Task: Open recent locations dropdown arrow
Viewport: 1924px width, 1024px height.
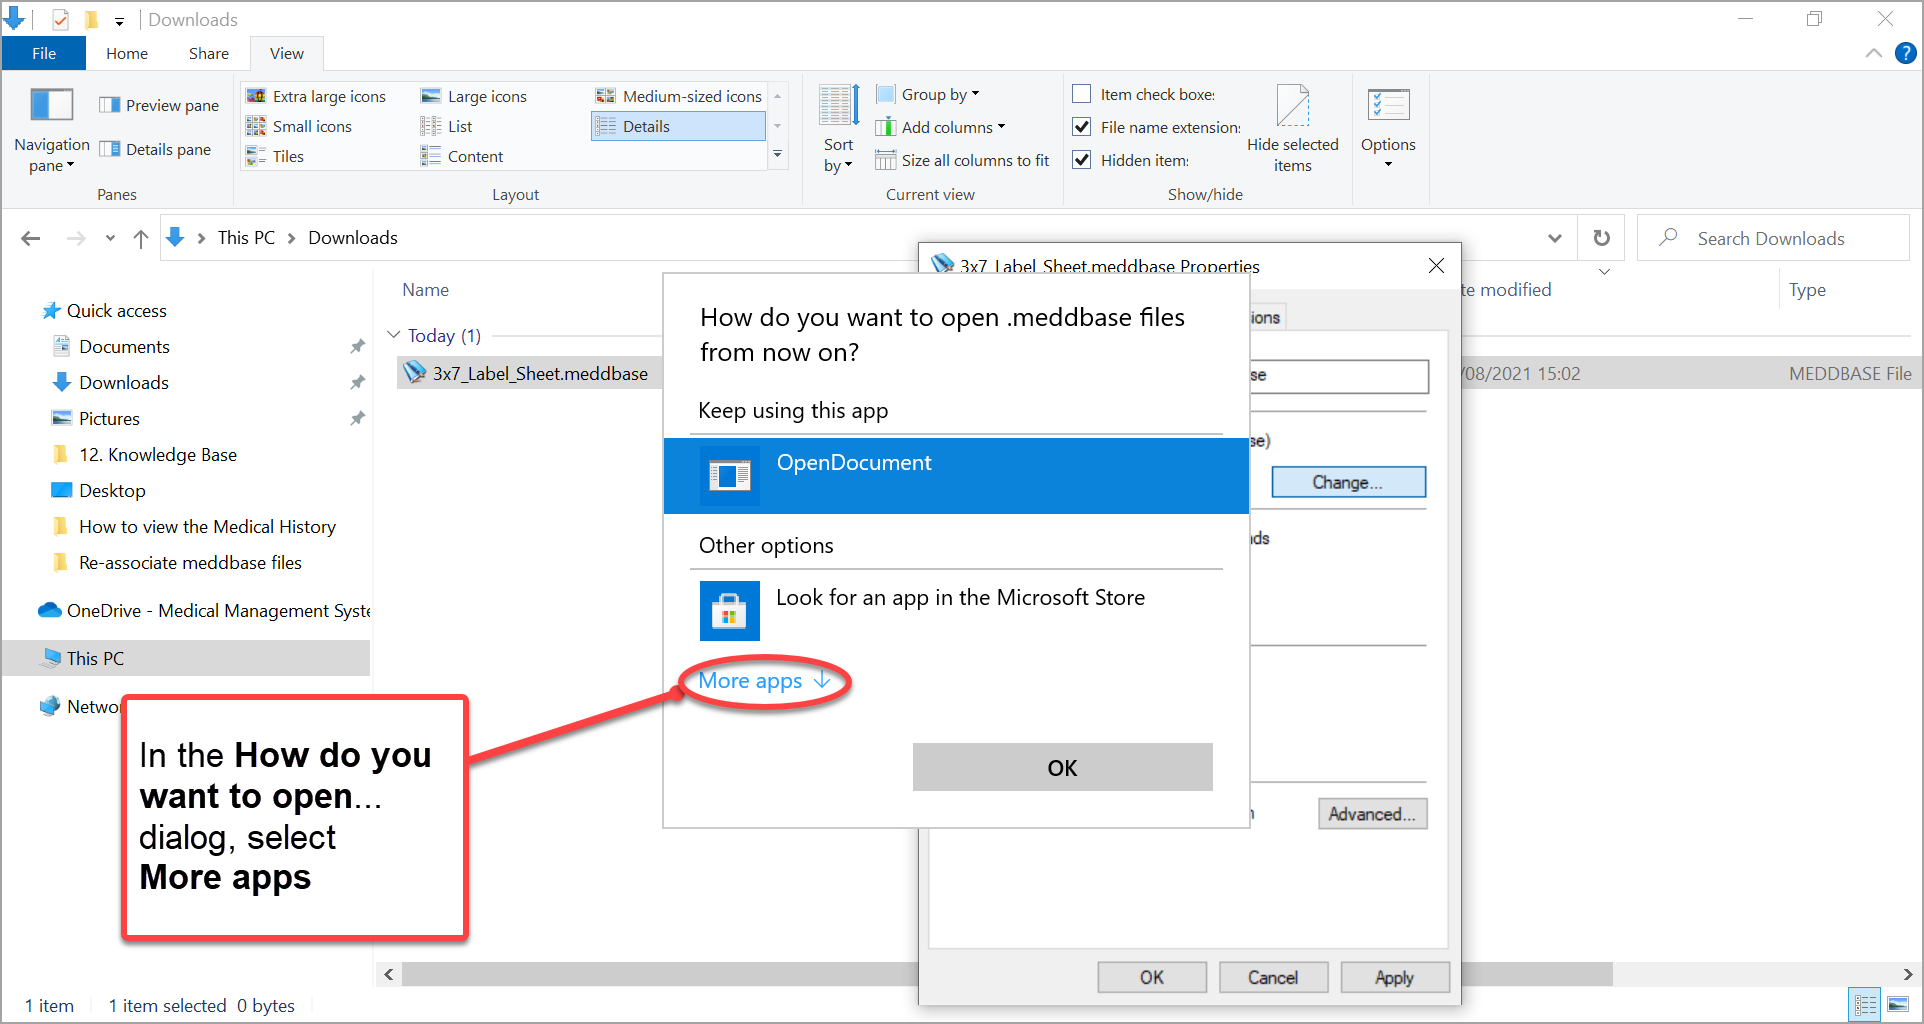Action: [x=110, y=238]
